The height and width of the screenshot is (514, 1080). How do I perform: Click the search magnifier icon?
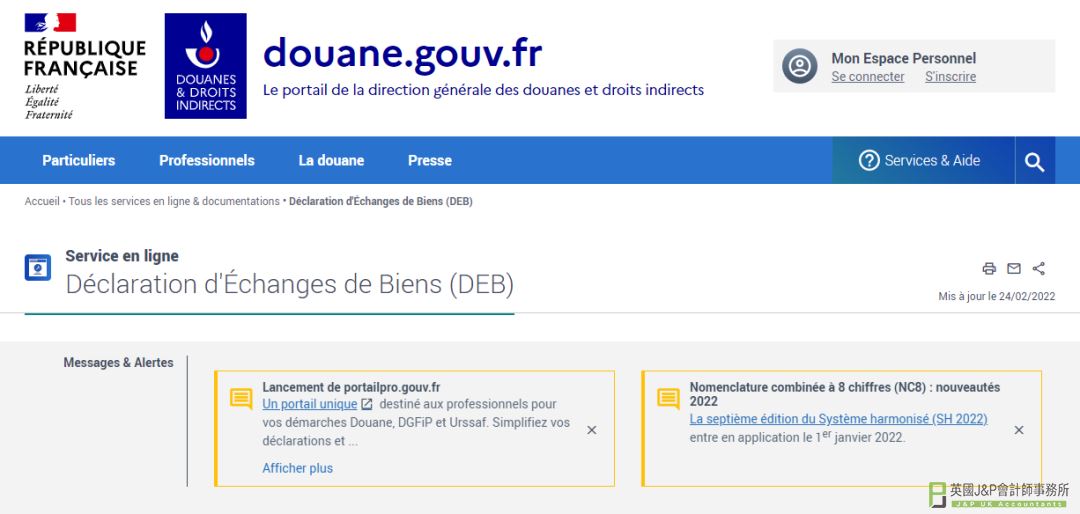tap(1035, 162)
